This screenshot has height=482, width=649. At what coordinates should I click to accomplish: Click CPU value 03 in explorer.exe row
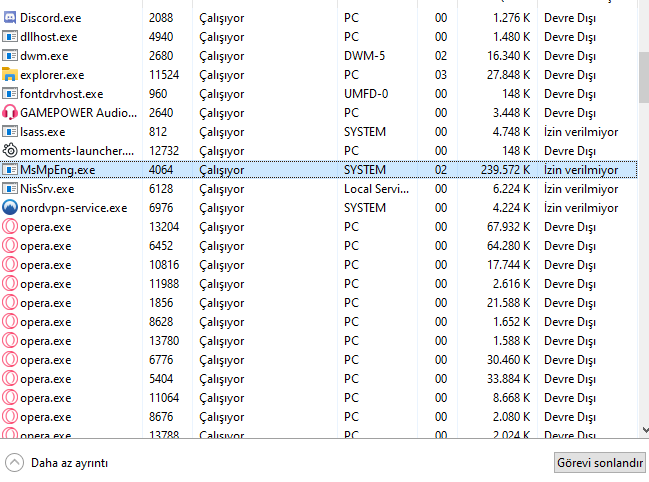coord(441,75)
